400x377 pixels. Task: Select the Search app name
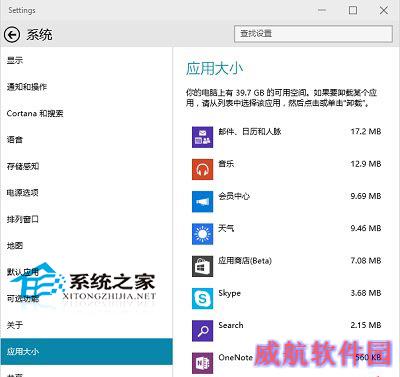pyautogui.click(x=231, y=325)
